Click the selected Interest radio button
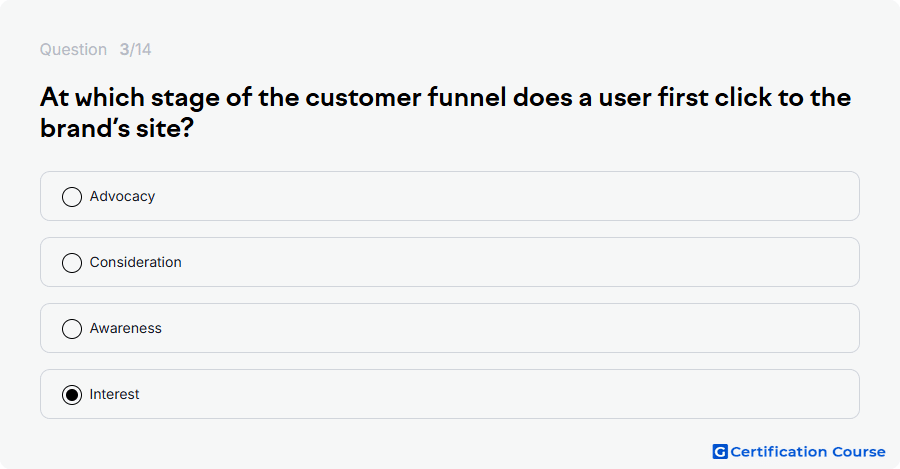 pos(72,395)
